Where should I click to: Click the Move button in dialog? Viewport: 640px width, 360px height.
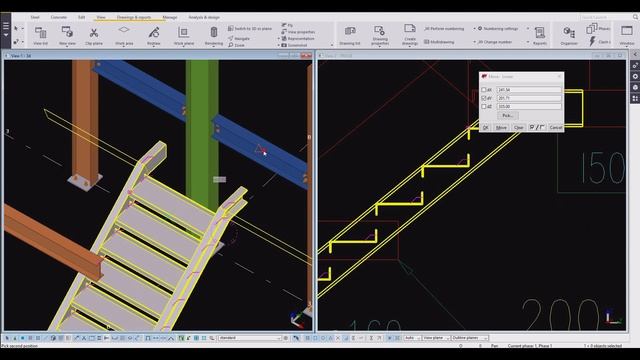[501, 127]
